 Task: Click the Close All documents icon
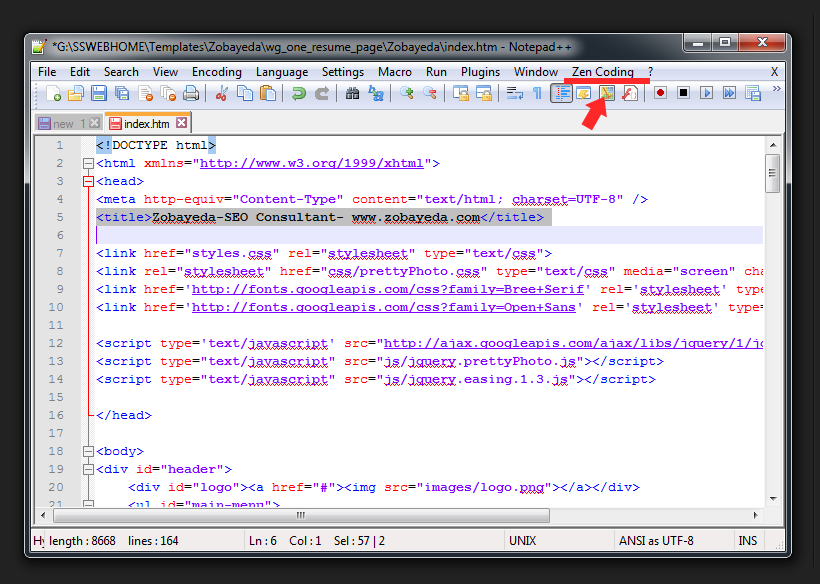click(x=168, y=94)
